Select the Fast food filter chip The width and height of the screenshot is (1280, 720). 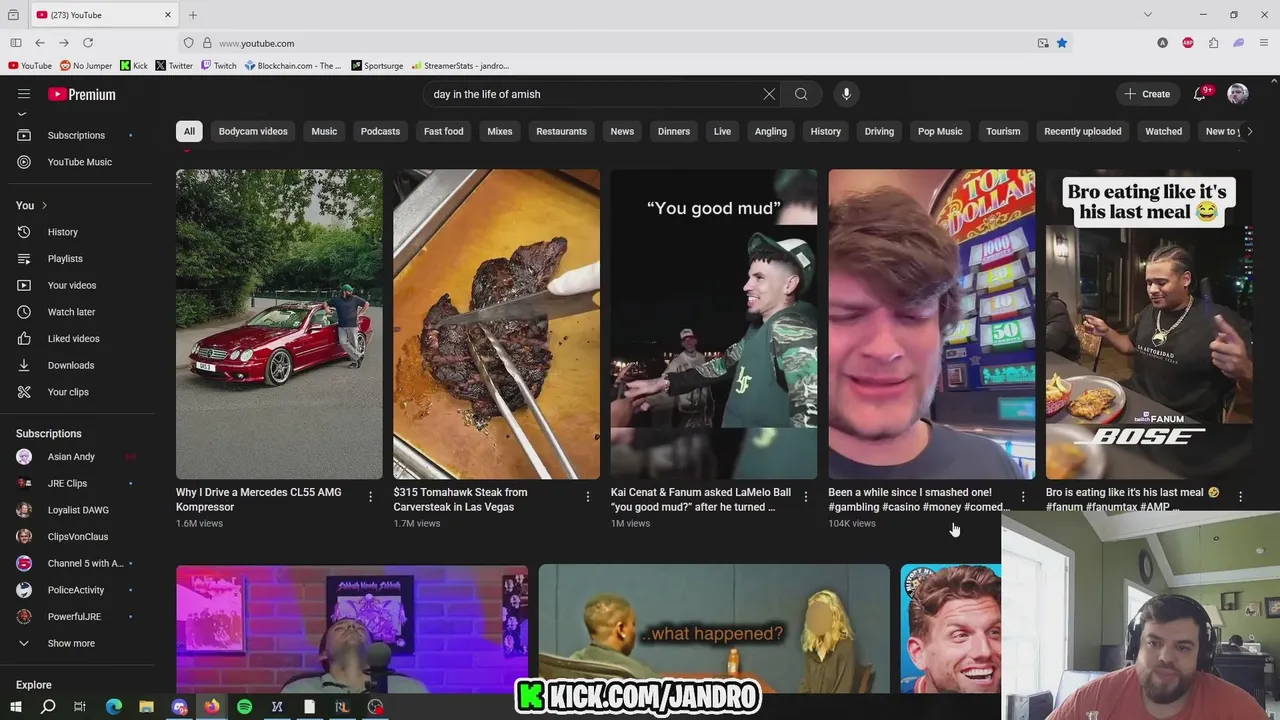coord(443,131)
